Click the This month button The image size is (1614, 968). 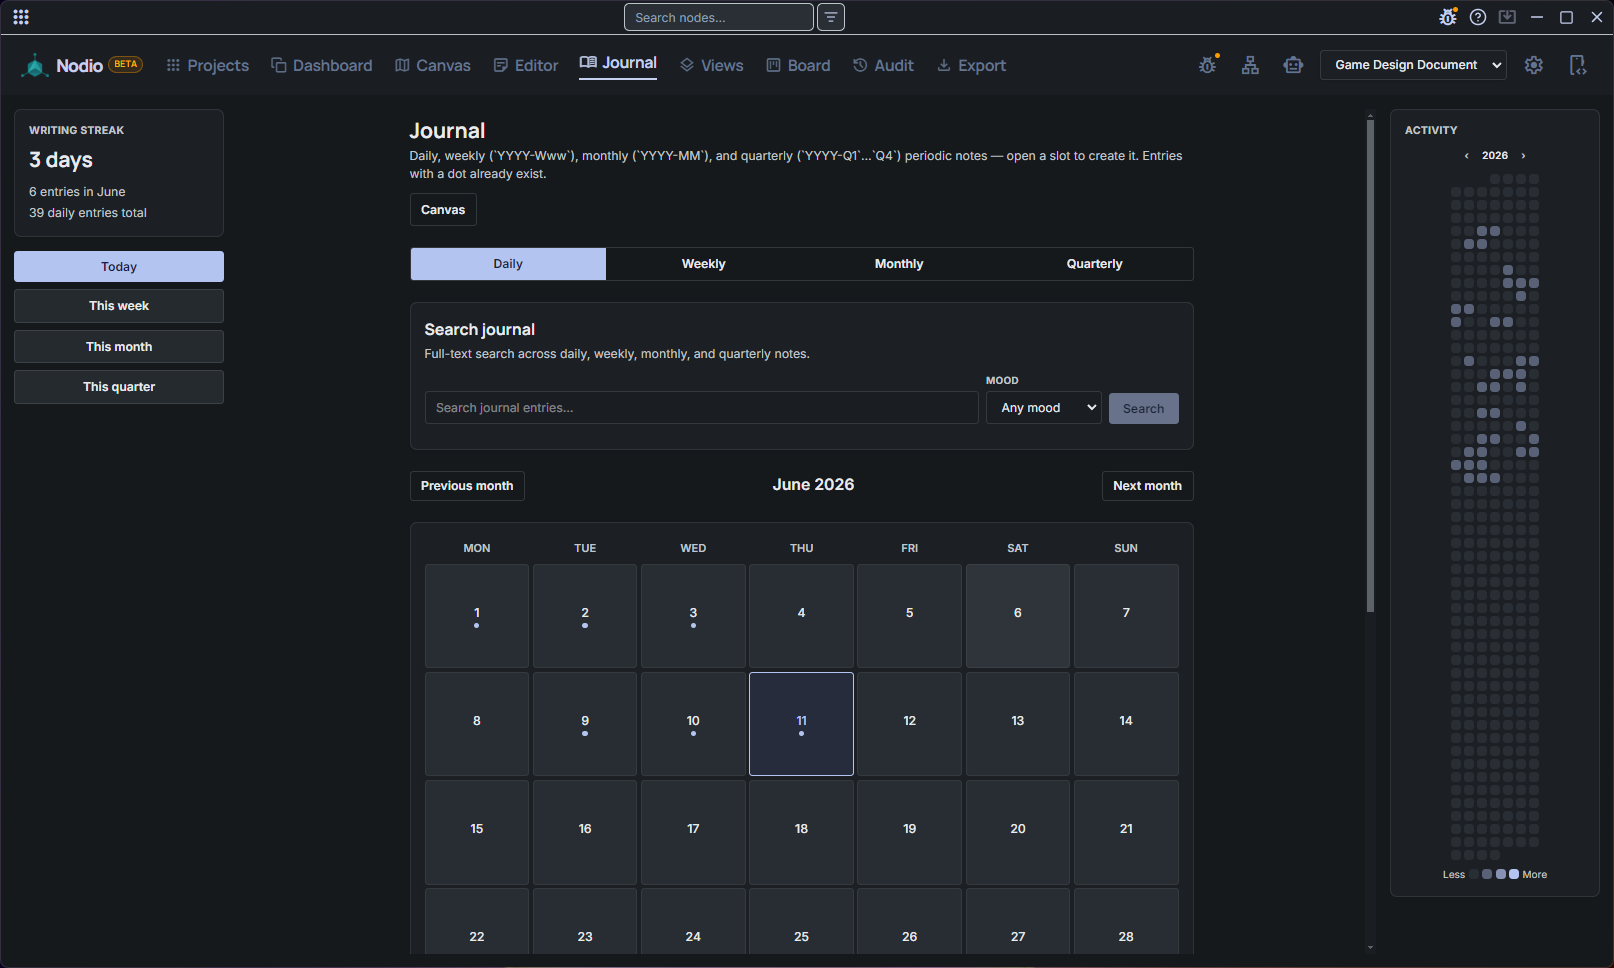[119, 347]
